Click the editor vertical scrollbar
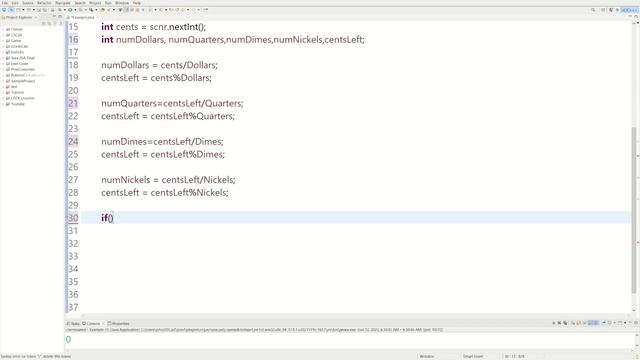The width and height of the screenshot is (640, 360). click(x=633, y=210)
